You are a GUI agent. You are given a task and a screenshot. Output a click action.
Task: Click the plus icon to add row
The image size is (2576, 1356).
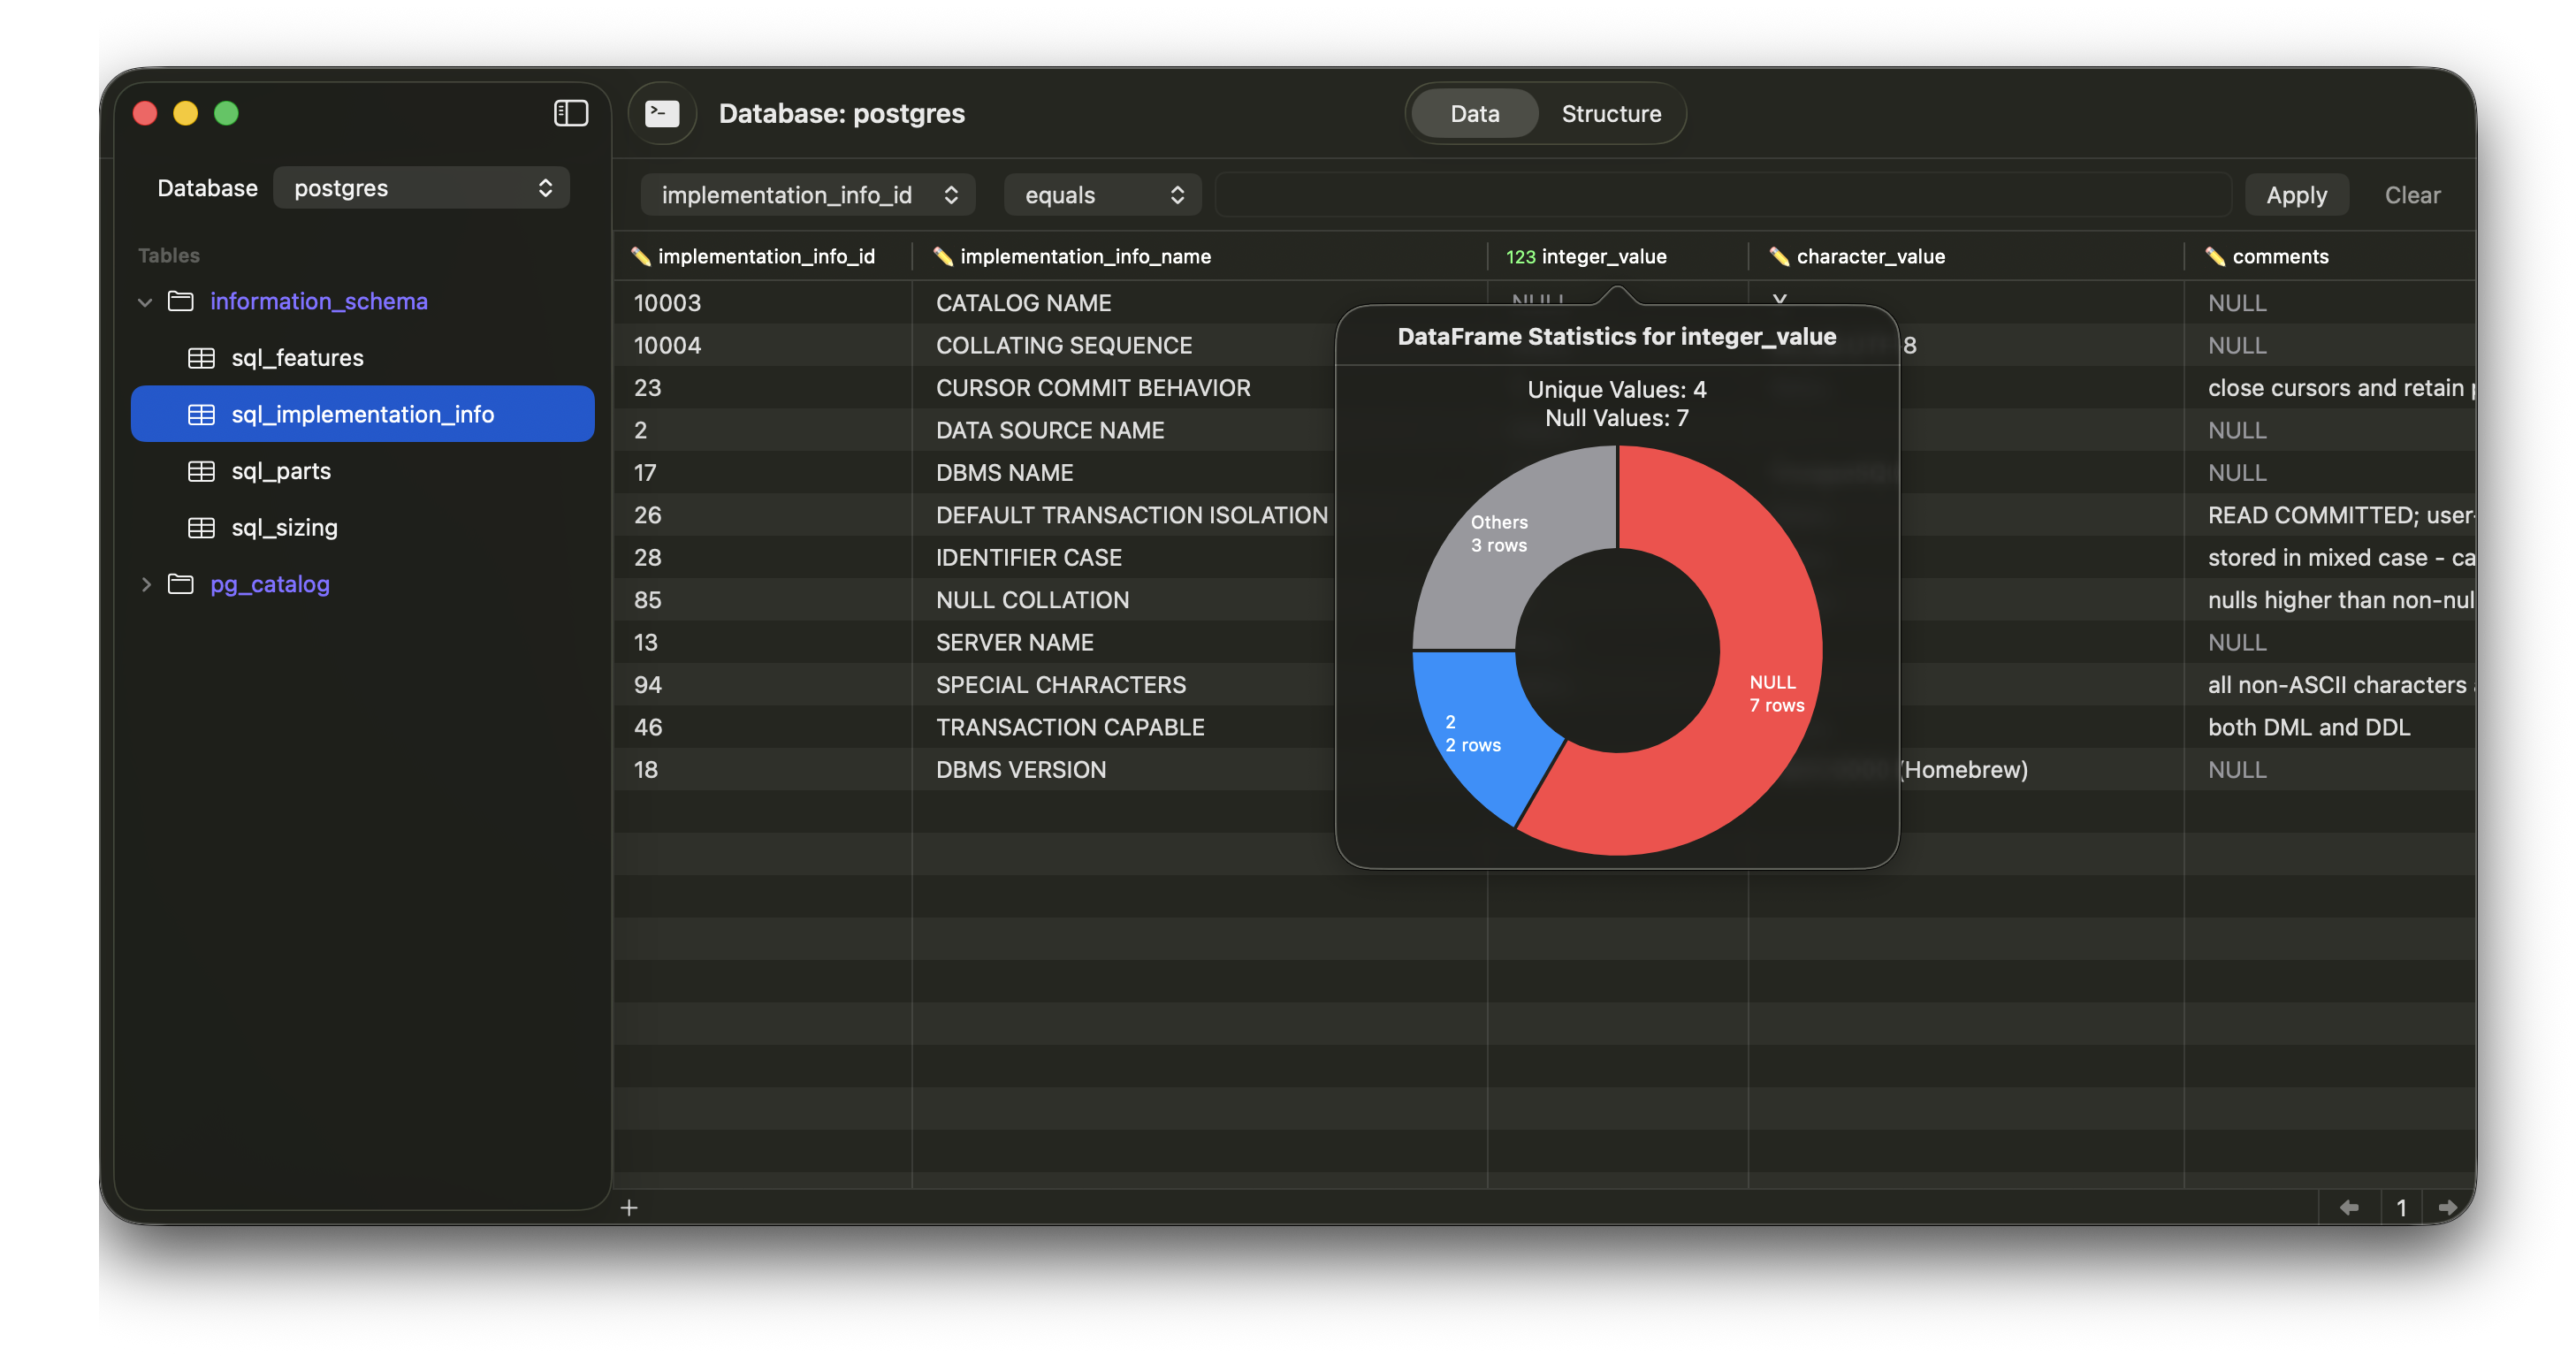(x=629, y=1208)
